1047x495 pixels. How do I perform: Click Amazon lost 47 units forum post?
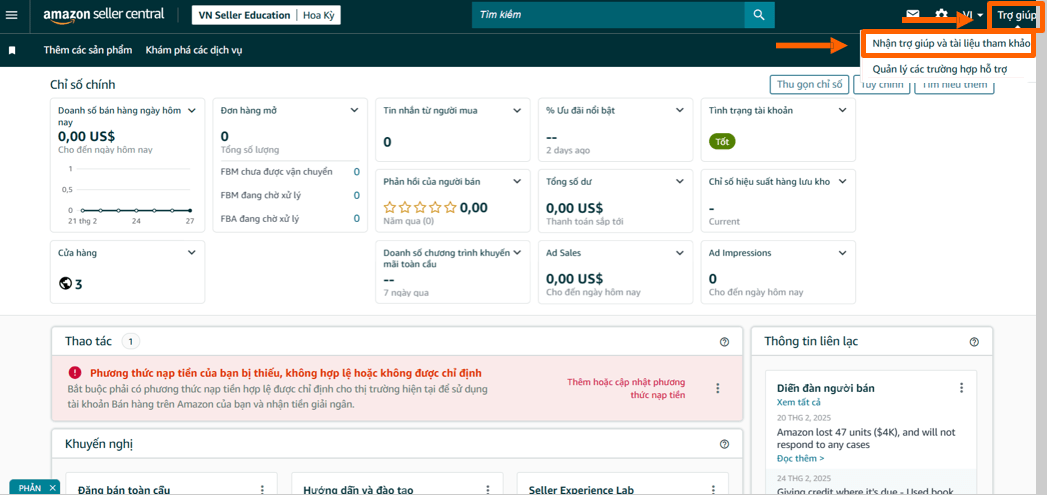tap(866, 438)
